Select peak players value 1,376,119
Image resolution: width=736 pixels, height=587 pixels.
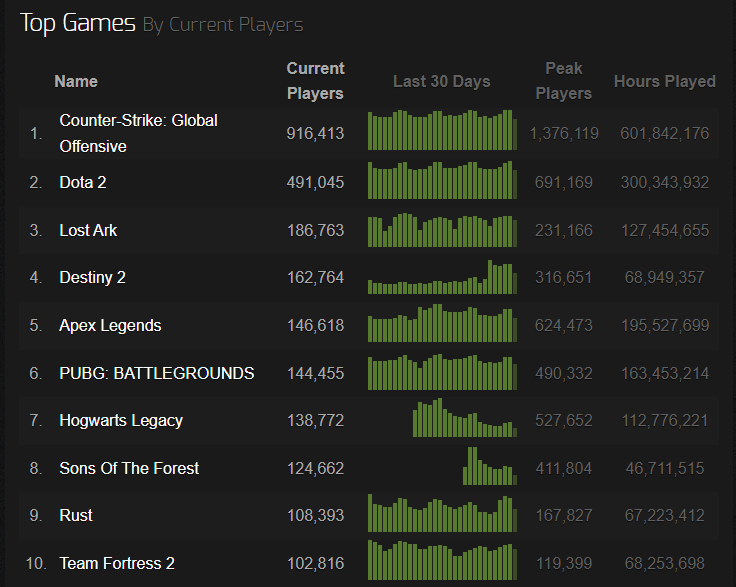(x=564, y=133)
